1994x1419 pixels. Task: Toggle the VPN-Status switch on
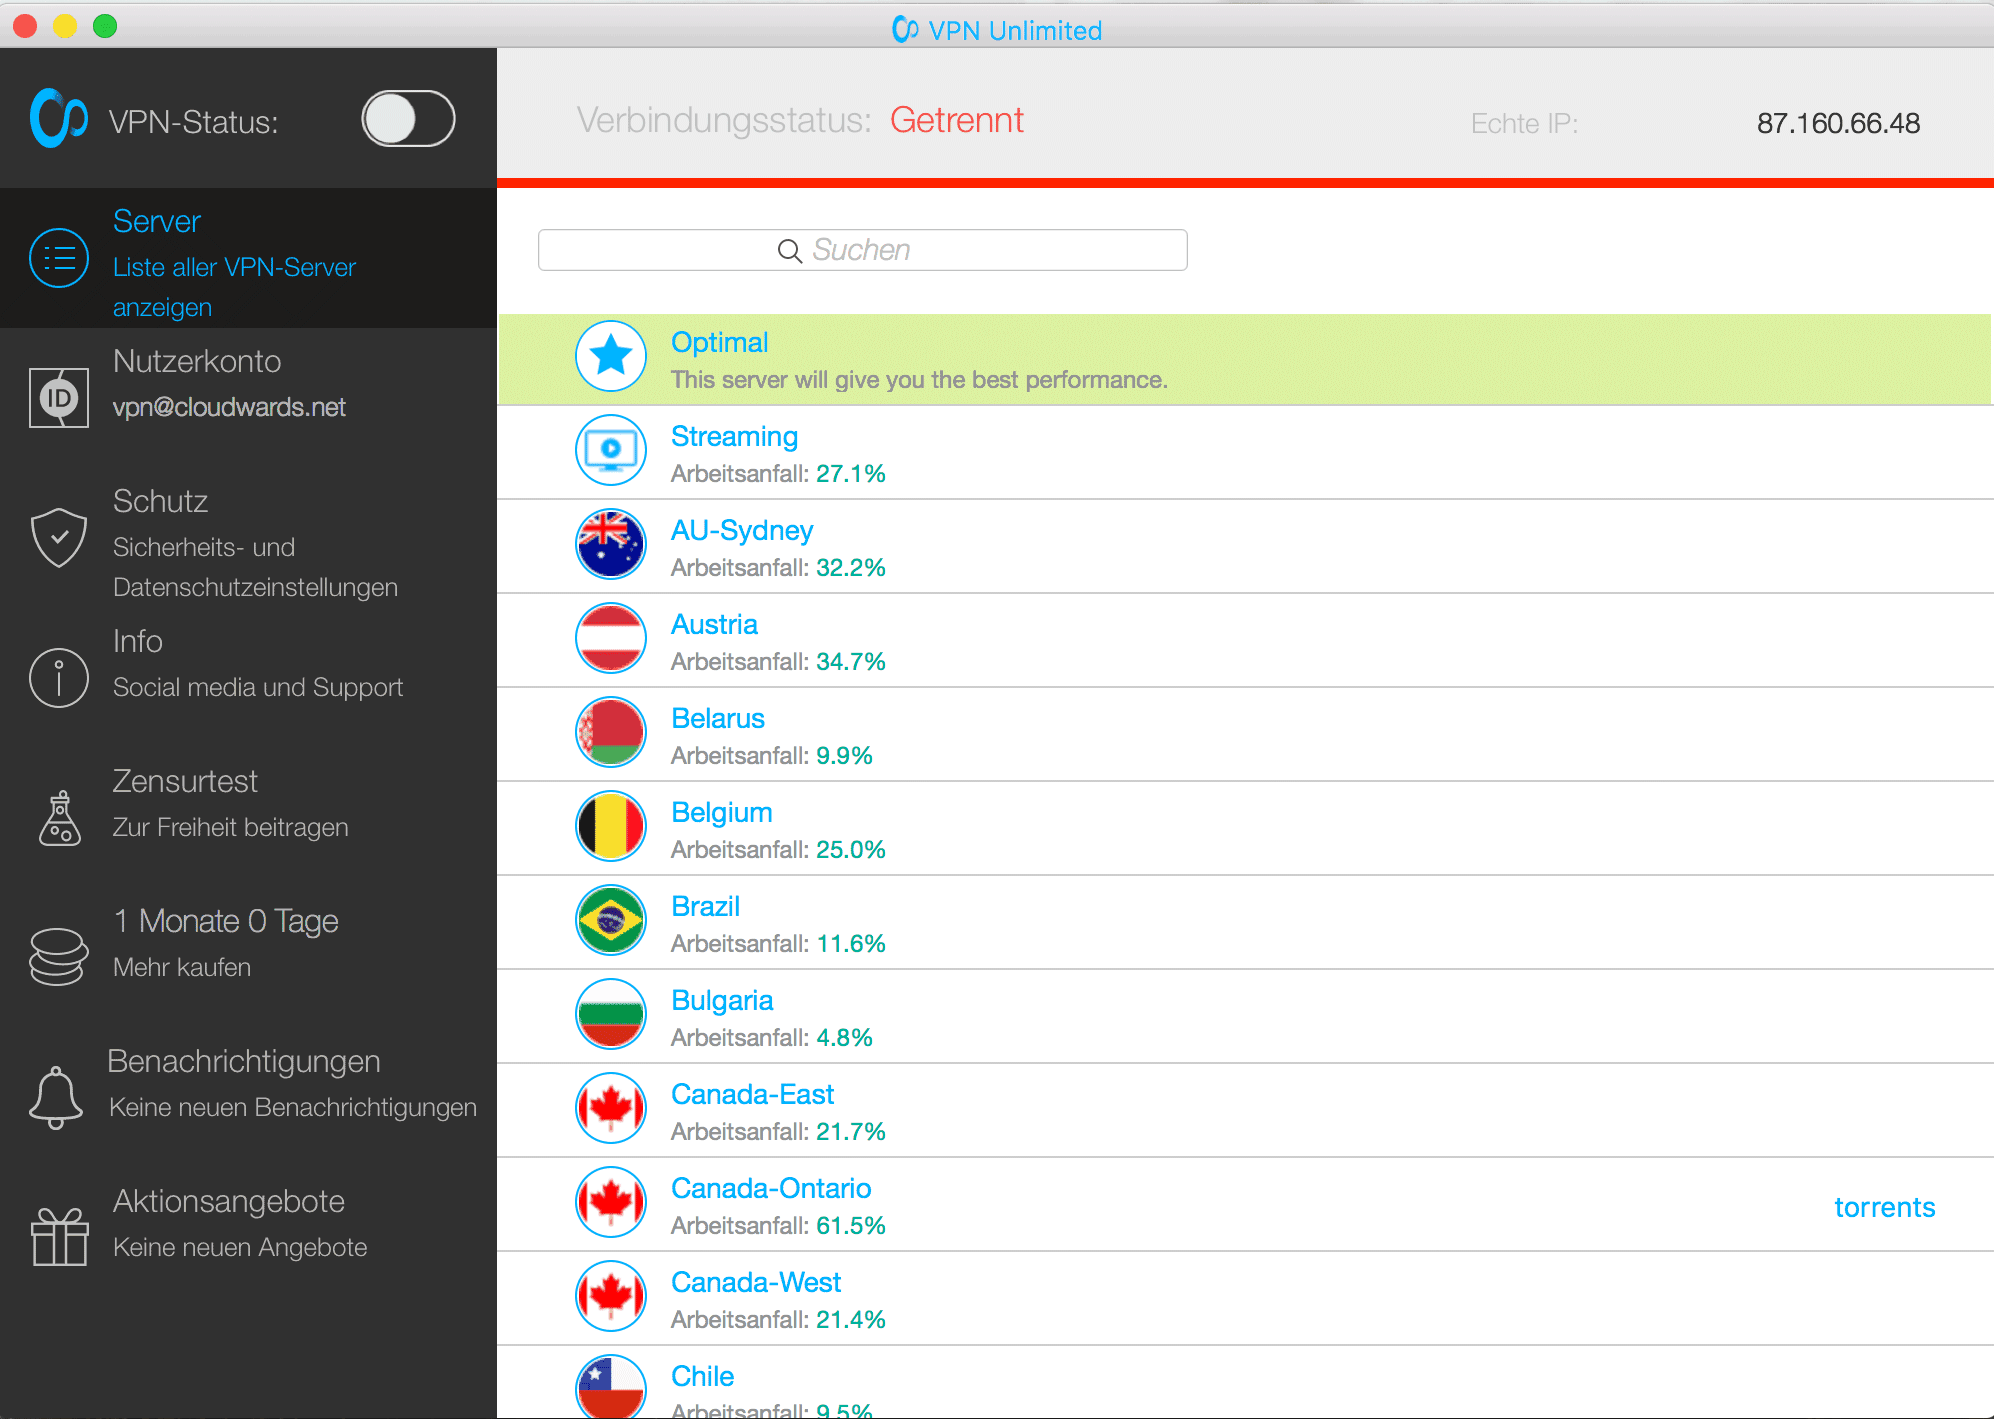click(x=408, y=119)
